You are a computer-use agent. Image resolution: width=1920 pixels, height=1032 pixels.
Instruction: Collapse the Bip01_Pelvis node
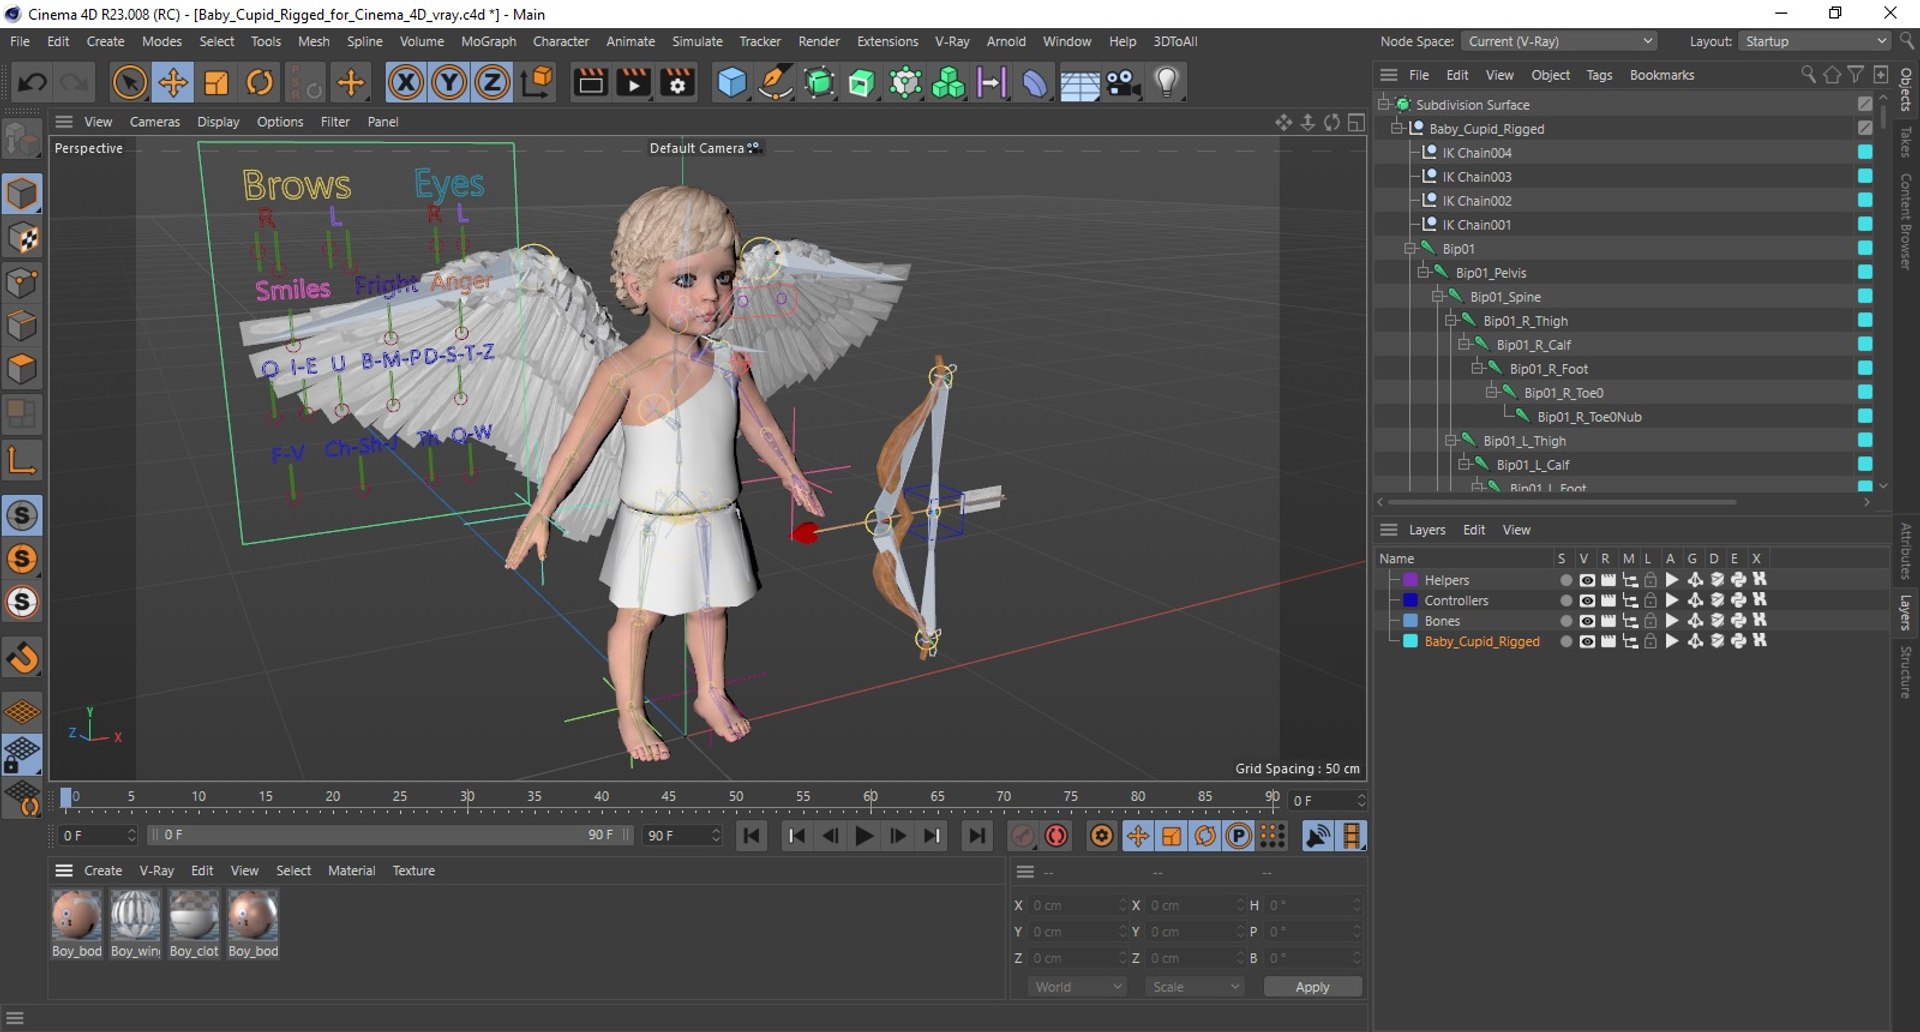click(x=1424, y=273)
